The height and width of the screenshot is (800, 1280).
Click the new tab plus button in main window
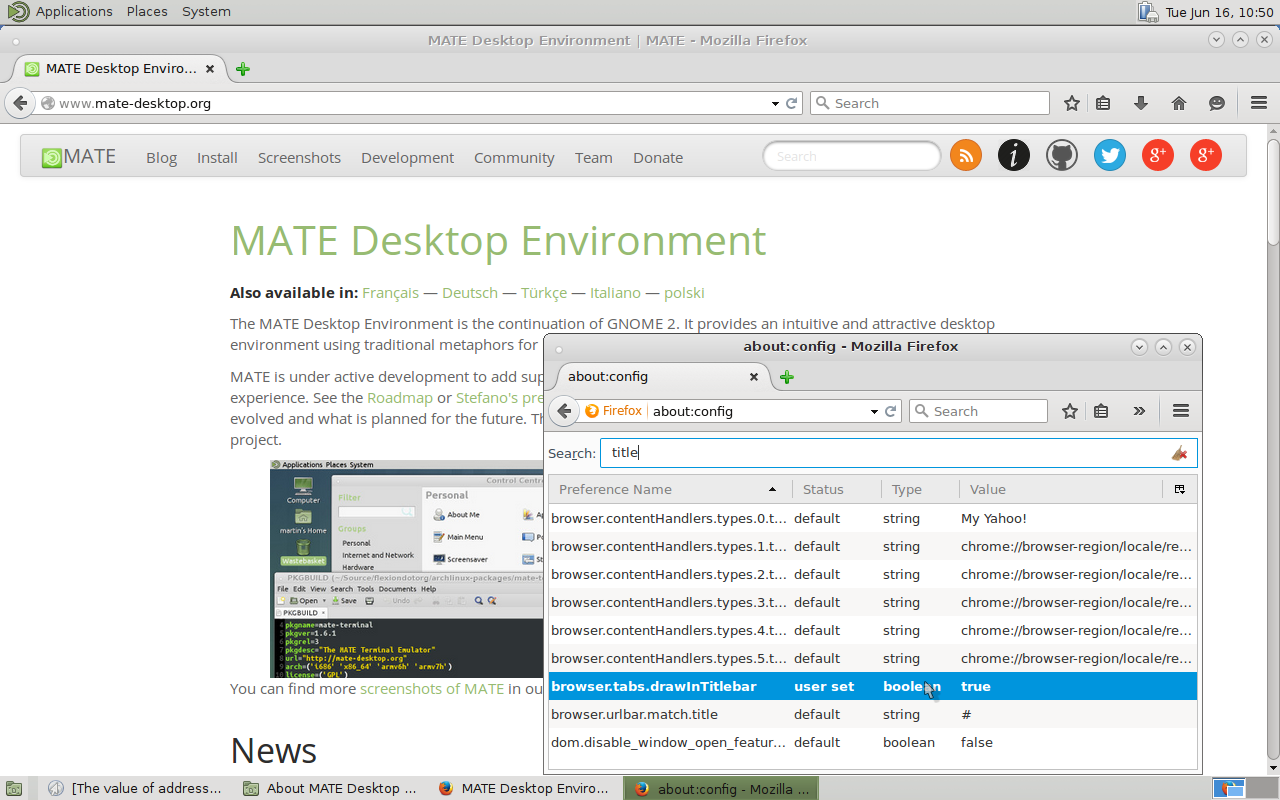point(243,69)
